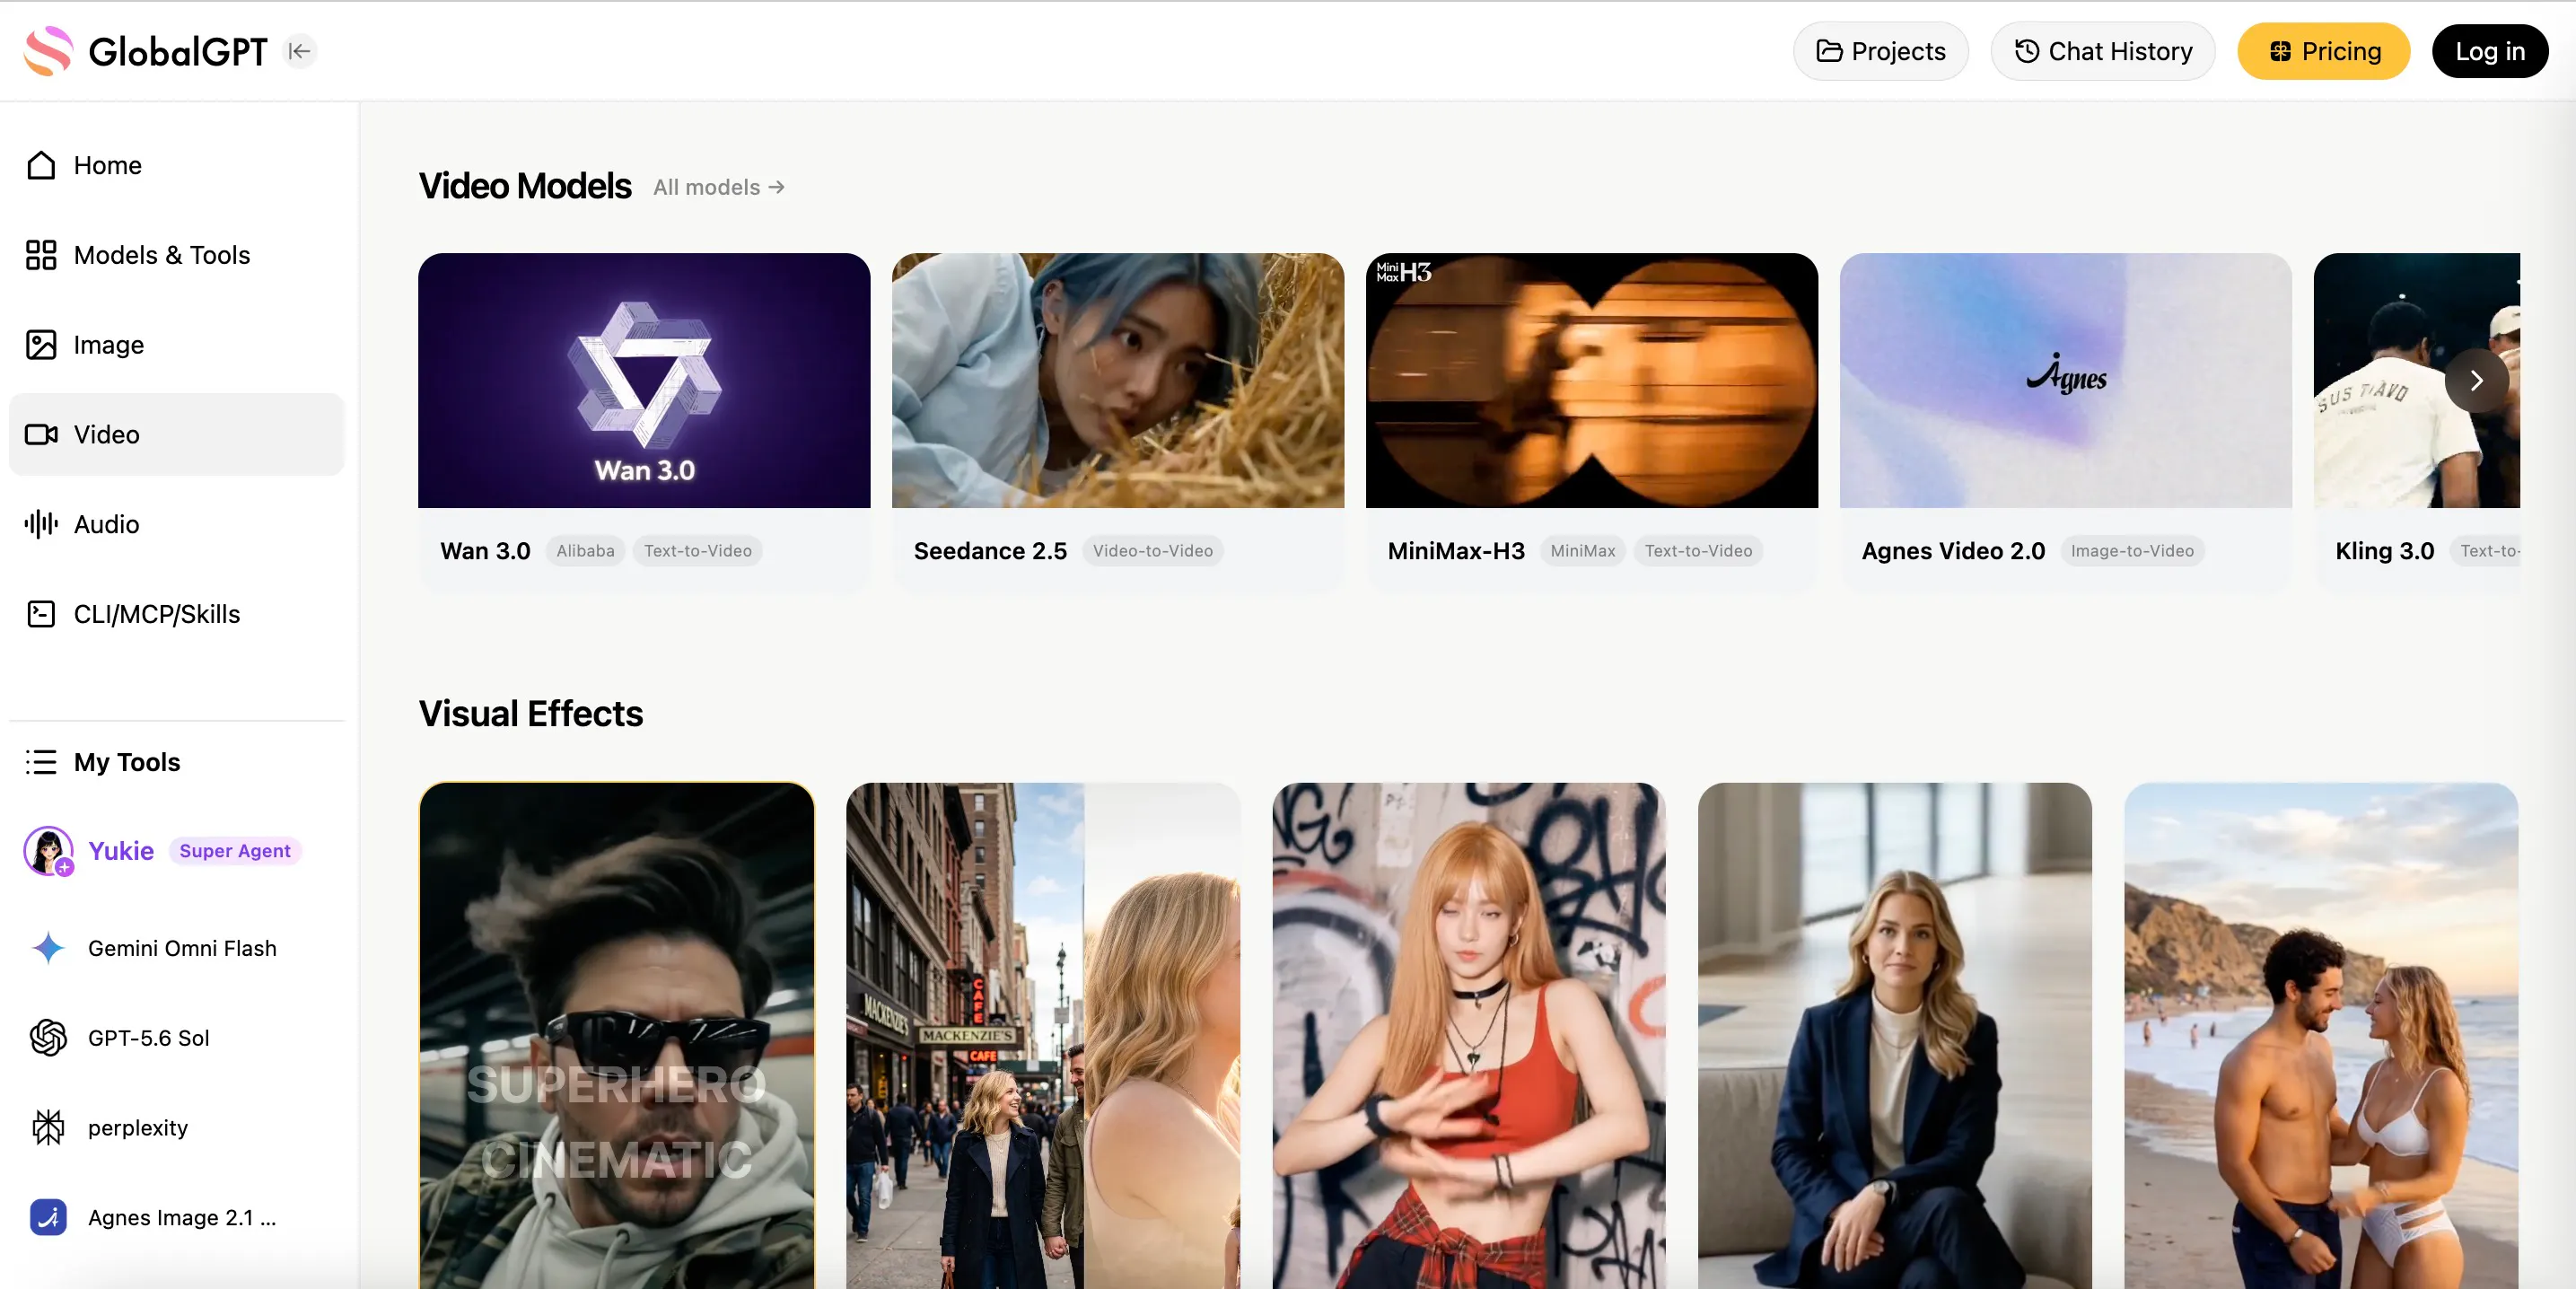This screenshot has width=2576, height=1289.
Task: Click the Video camera icon in sidebar
Action: (41, 435)
